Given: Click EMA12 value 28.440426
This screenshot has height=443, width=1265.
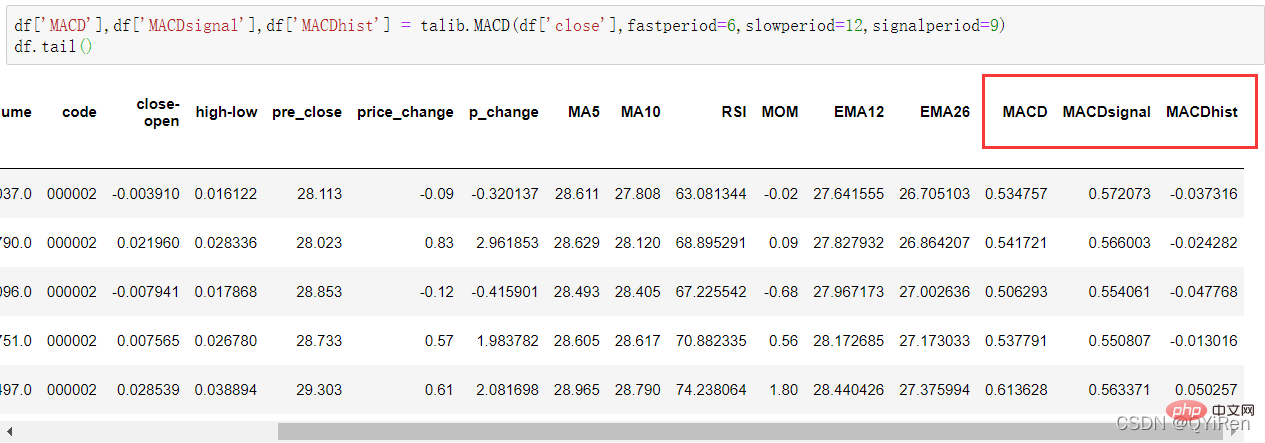Looking at the screenshot, I should point(849,390).
